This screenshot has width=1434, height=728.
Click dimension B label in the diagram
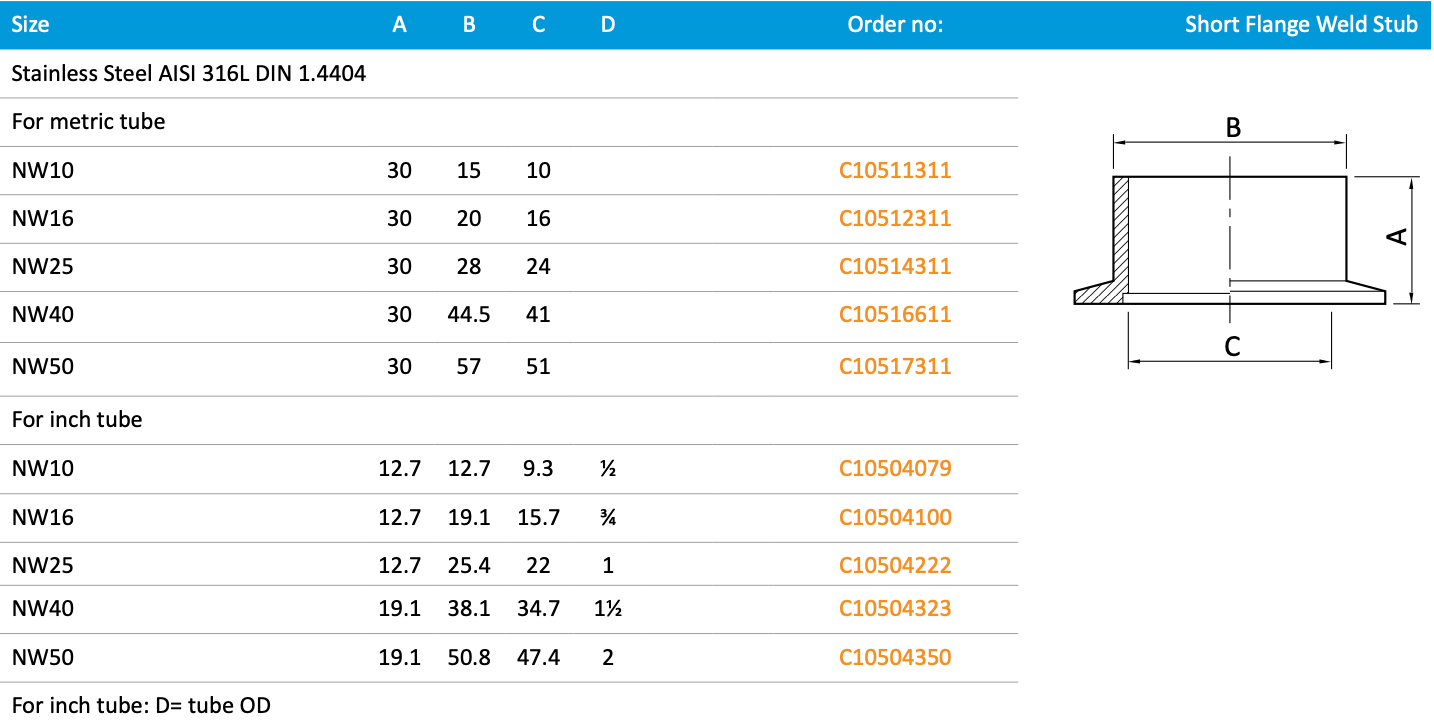pyautogui.click(x=1233, y=128)
